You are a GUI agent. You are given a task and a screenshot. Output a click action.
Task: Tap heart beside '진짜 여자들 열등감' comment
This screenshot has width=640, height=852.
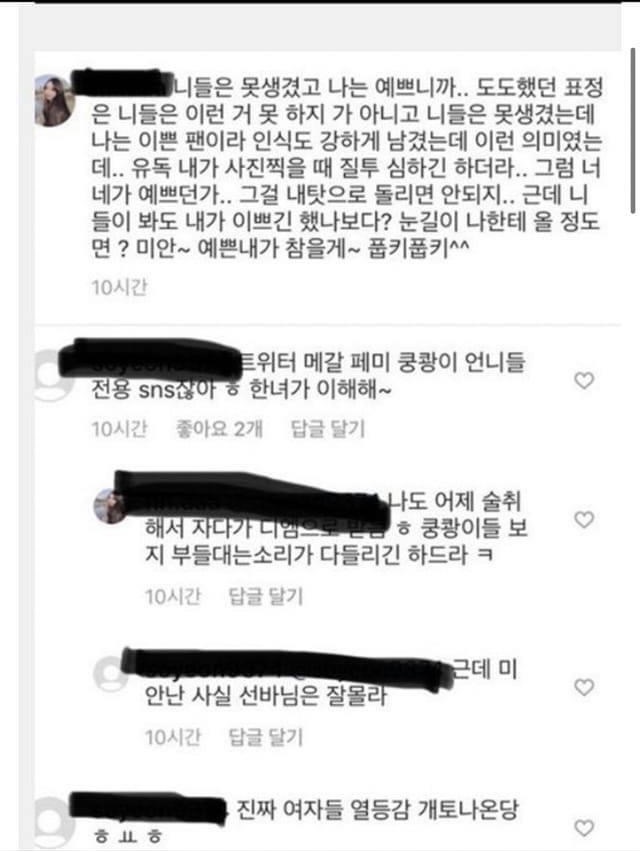[x=584, y=828]
